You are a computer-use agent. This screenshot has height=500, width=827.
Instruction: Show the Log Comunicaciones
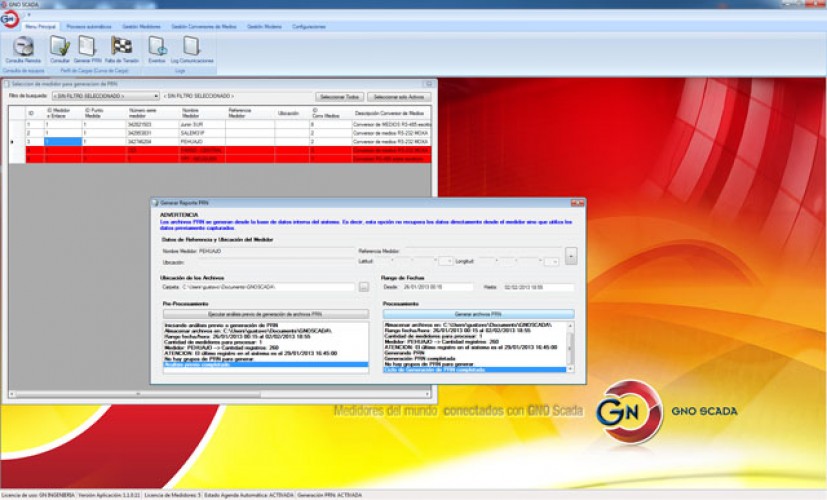(192, 50)
